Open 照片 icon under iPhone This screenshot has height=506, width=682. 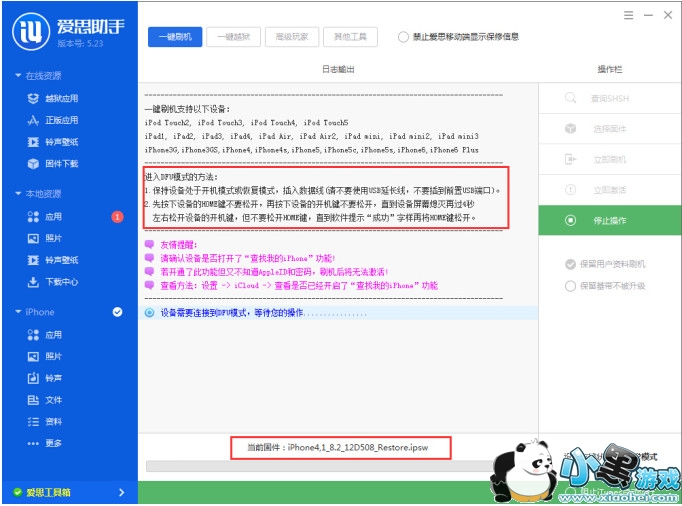(33, 356)
